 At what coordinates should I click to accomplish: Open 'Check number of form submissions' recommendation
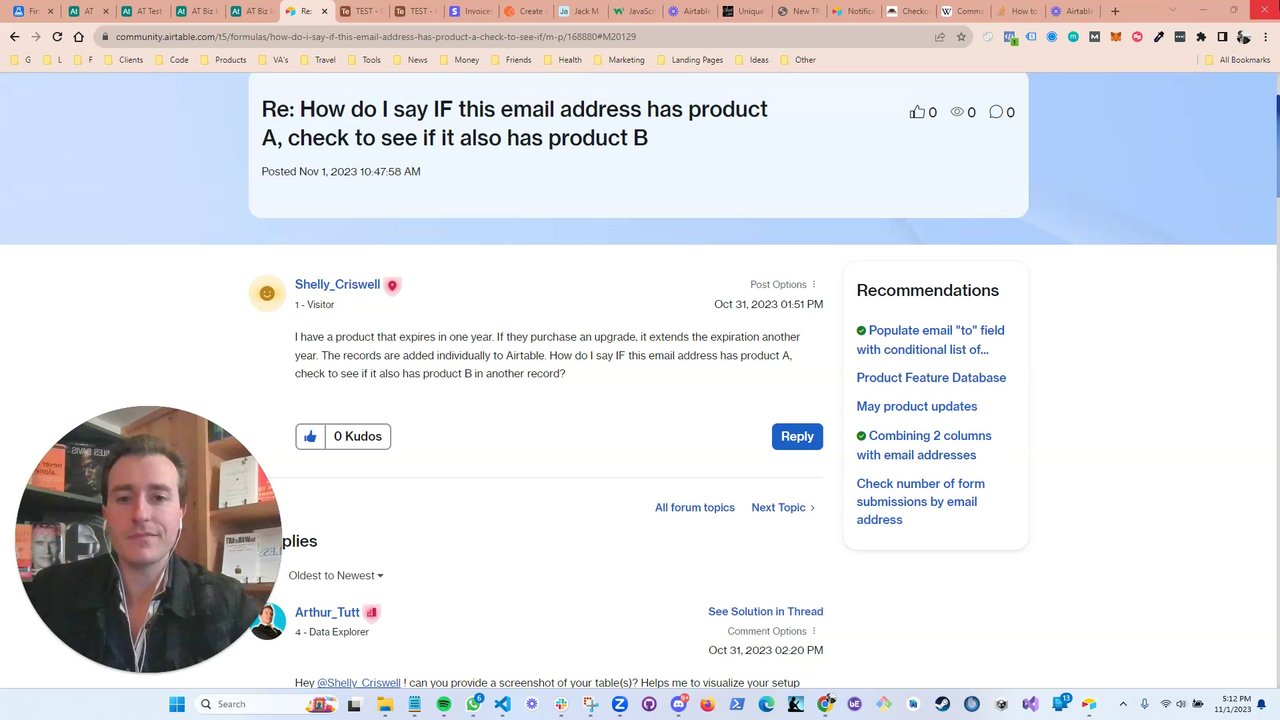(920, 501)
